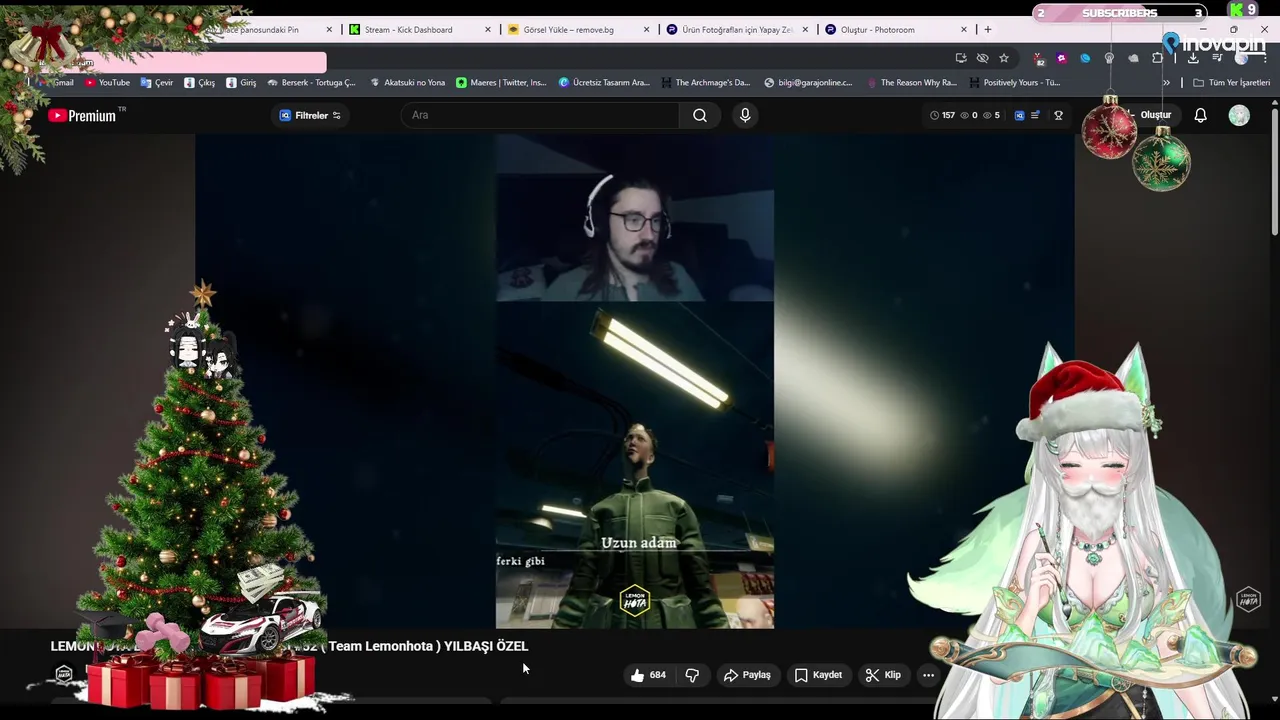Click the trophy icon in YouTube header
The width and height of the screenshot is (1280, 720).
pyautogui.click(x=1058, y=115)
